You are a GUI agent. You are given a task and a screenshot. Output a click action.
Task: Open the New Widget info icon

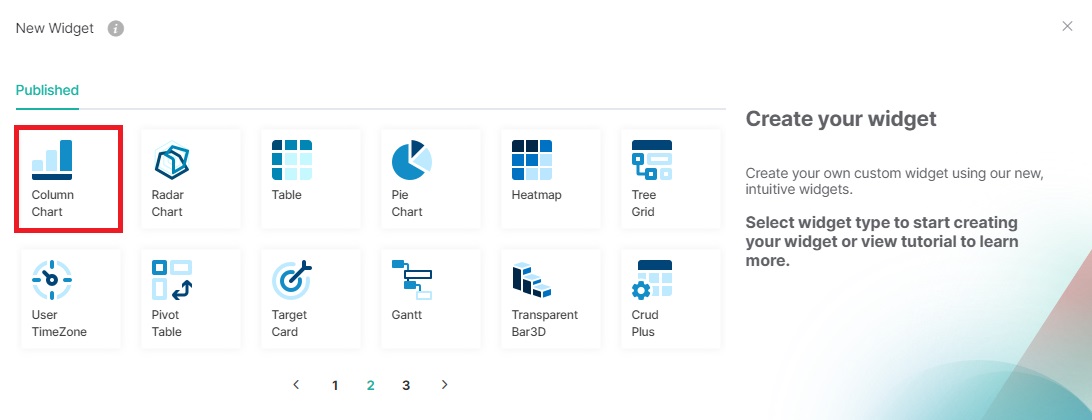pyautogui.click(x=116, y=28)
